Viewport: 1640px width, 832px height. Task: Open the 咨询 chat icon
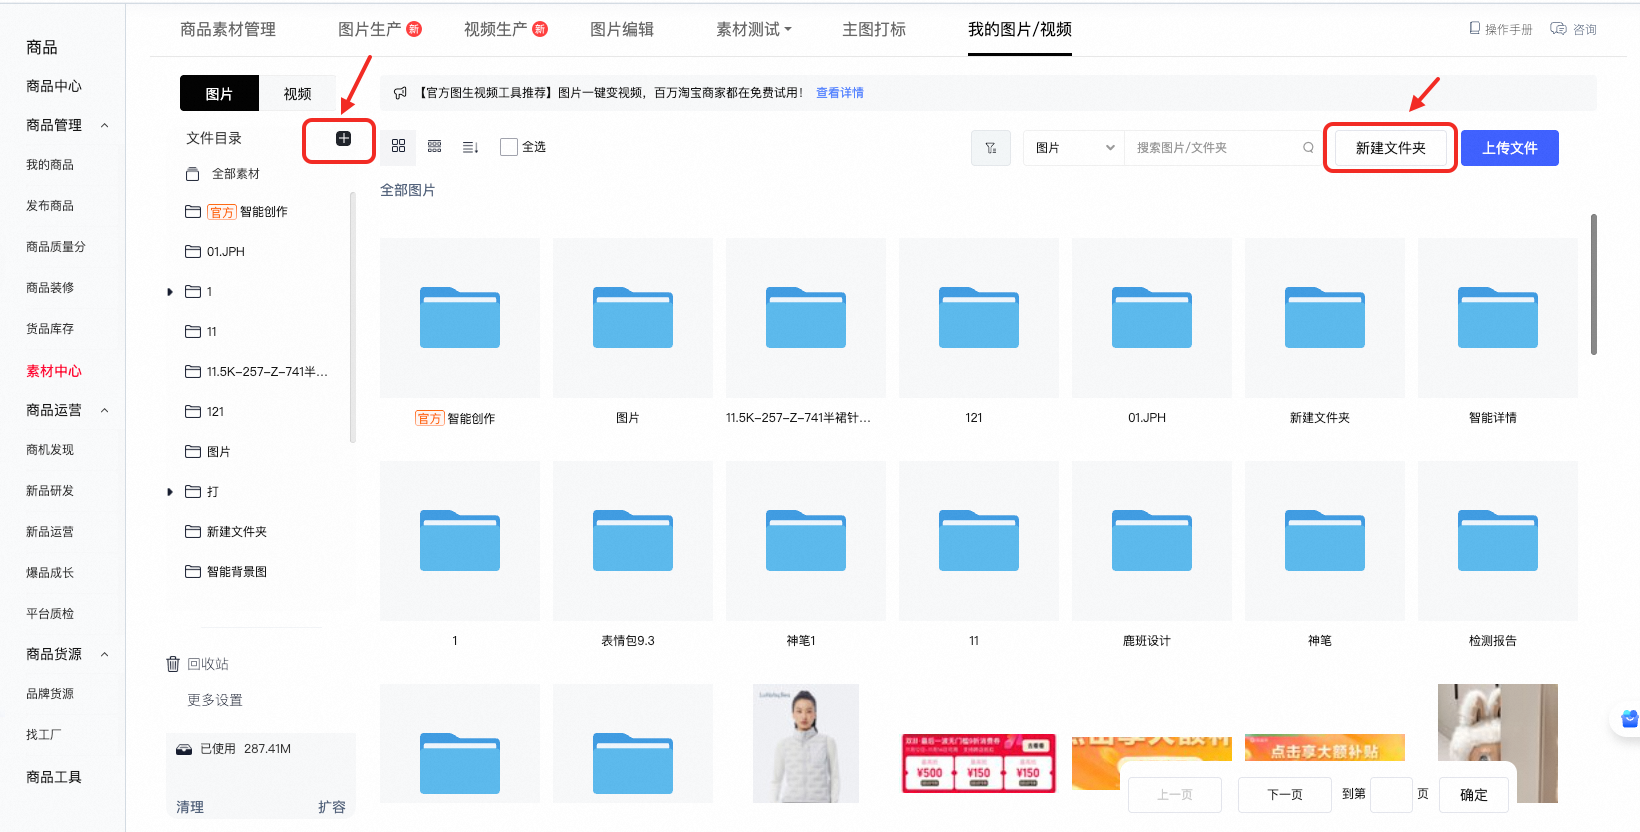(1558, 29)
